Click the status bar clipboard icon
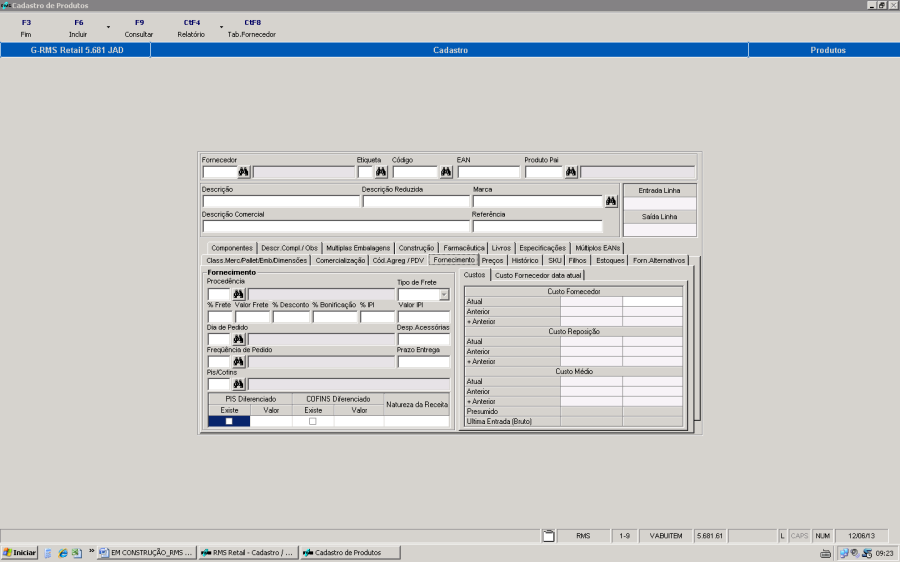Image resolution: width=900 pixels, height=562 pixels. (x=549, y=536)
